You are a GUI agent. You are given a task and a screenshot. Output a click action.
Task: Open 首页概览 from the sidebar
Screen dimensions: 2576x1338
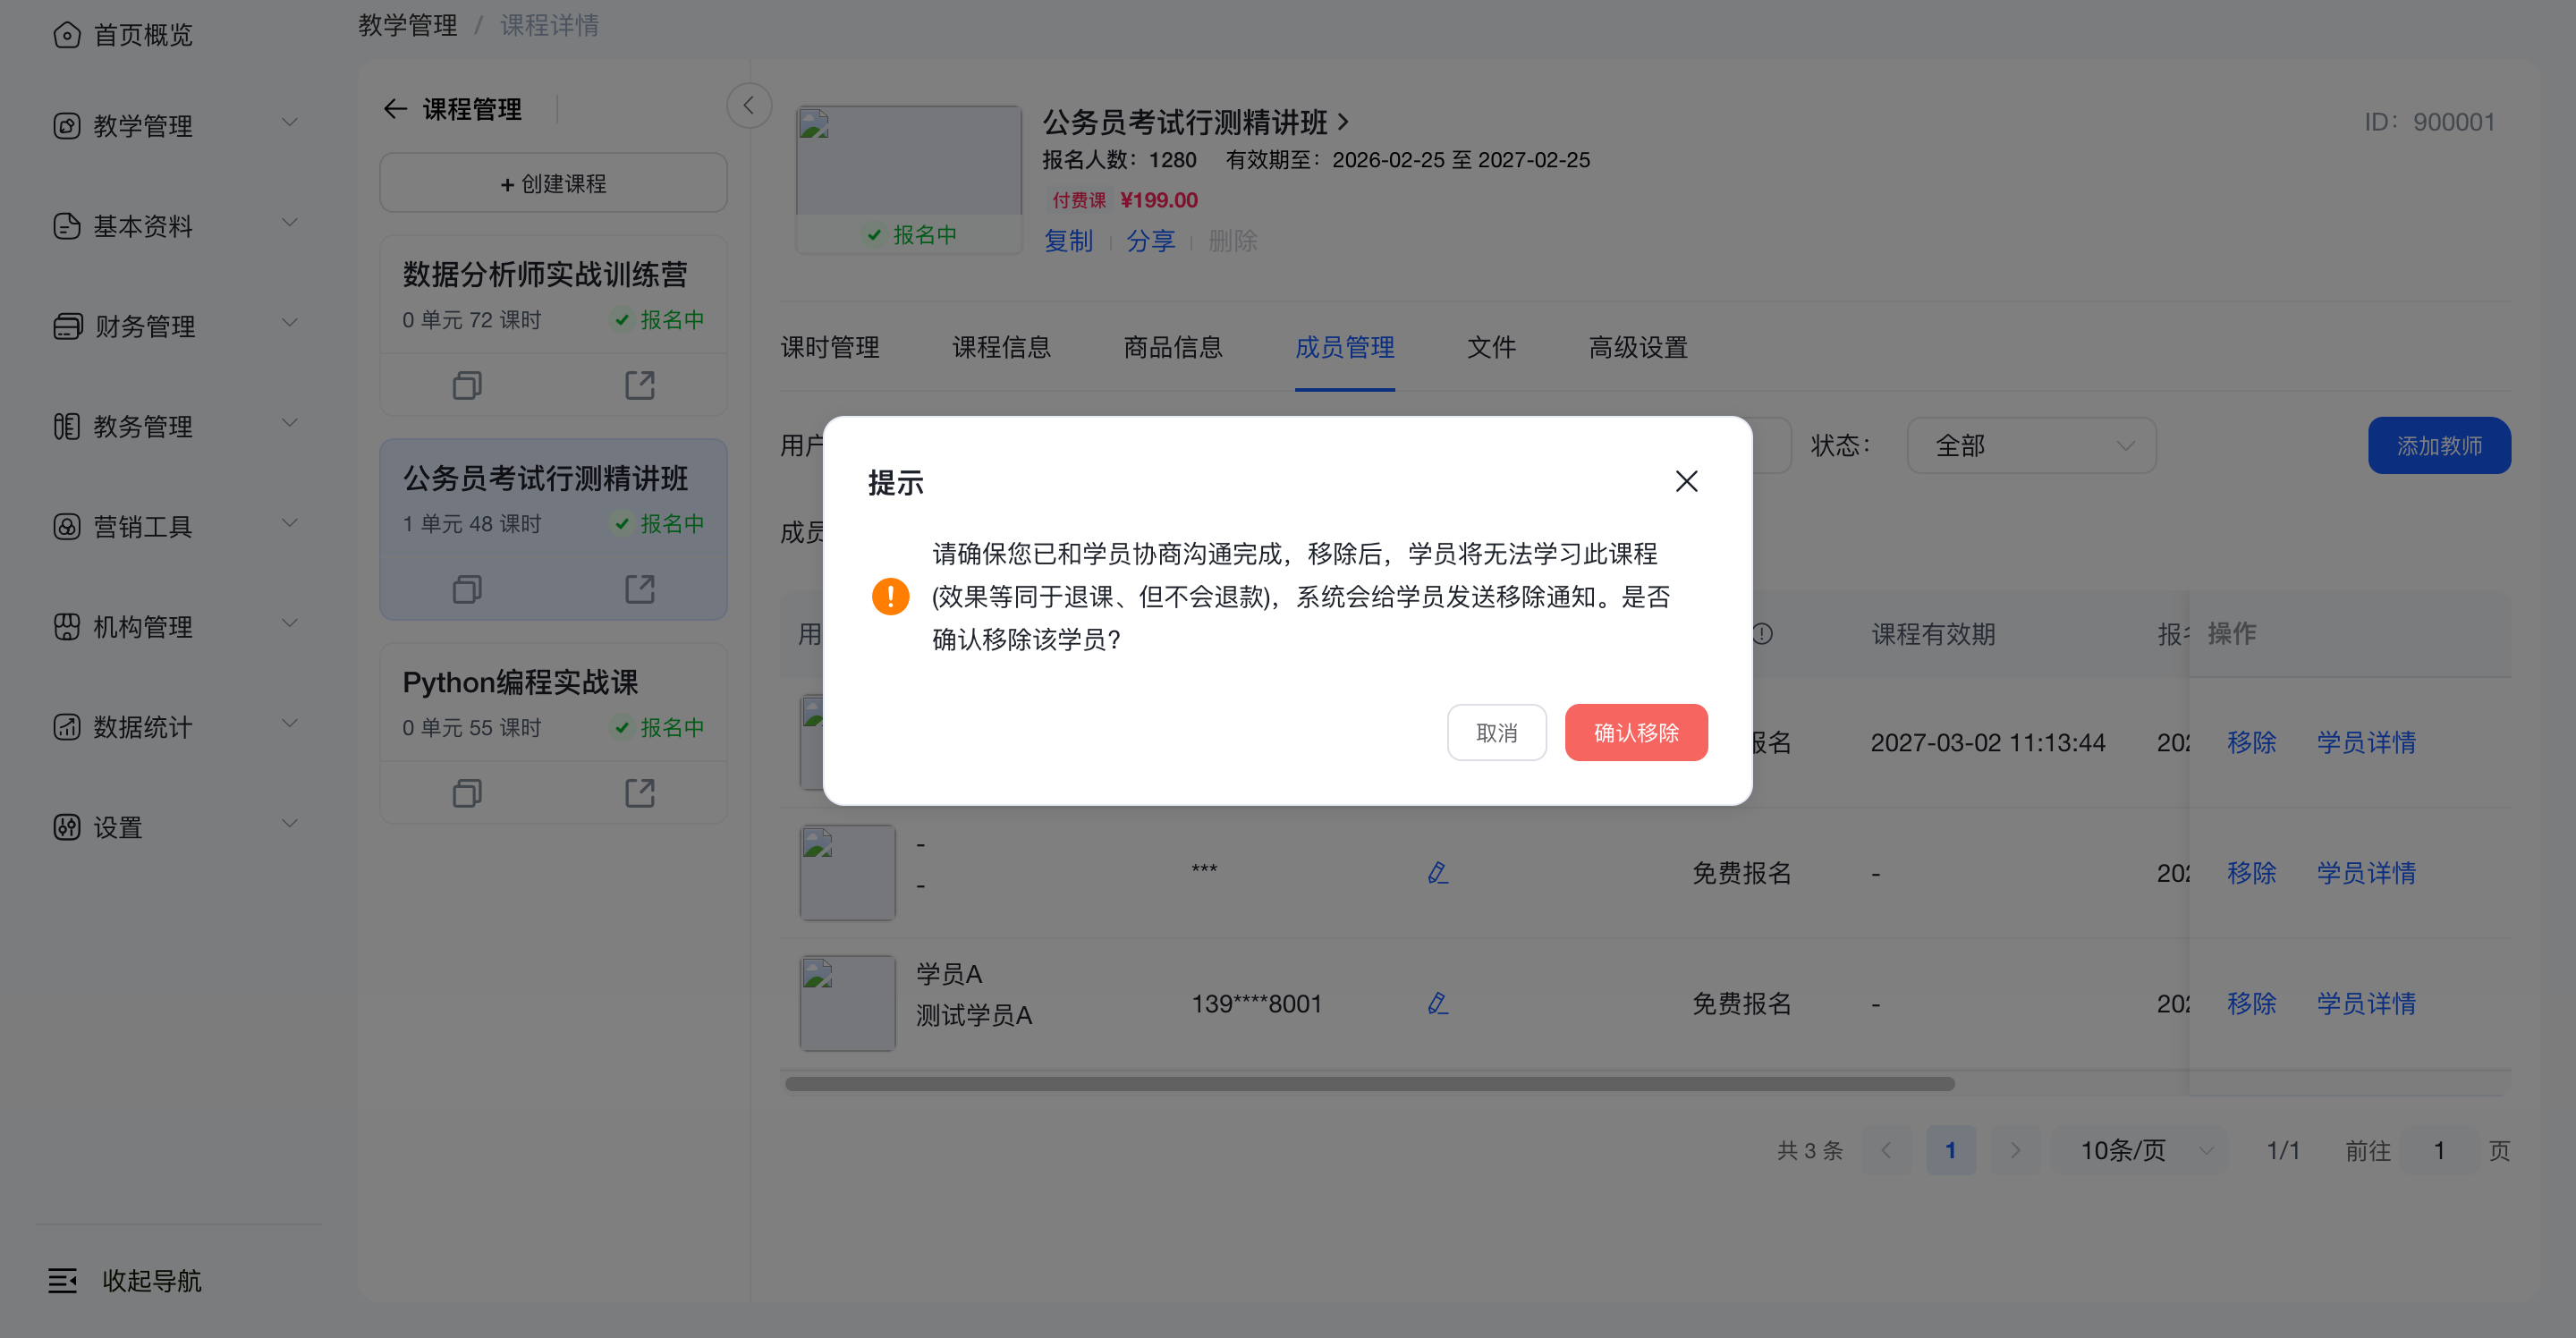tap(122, 35)
